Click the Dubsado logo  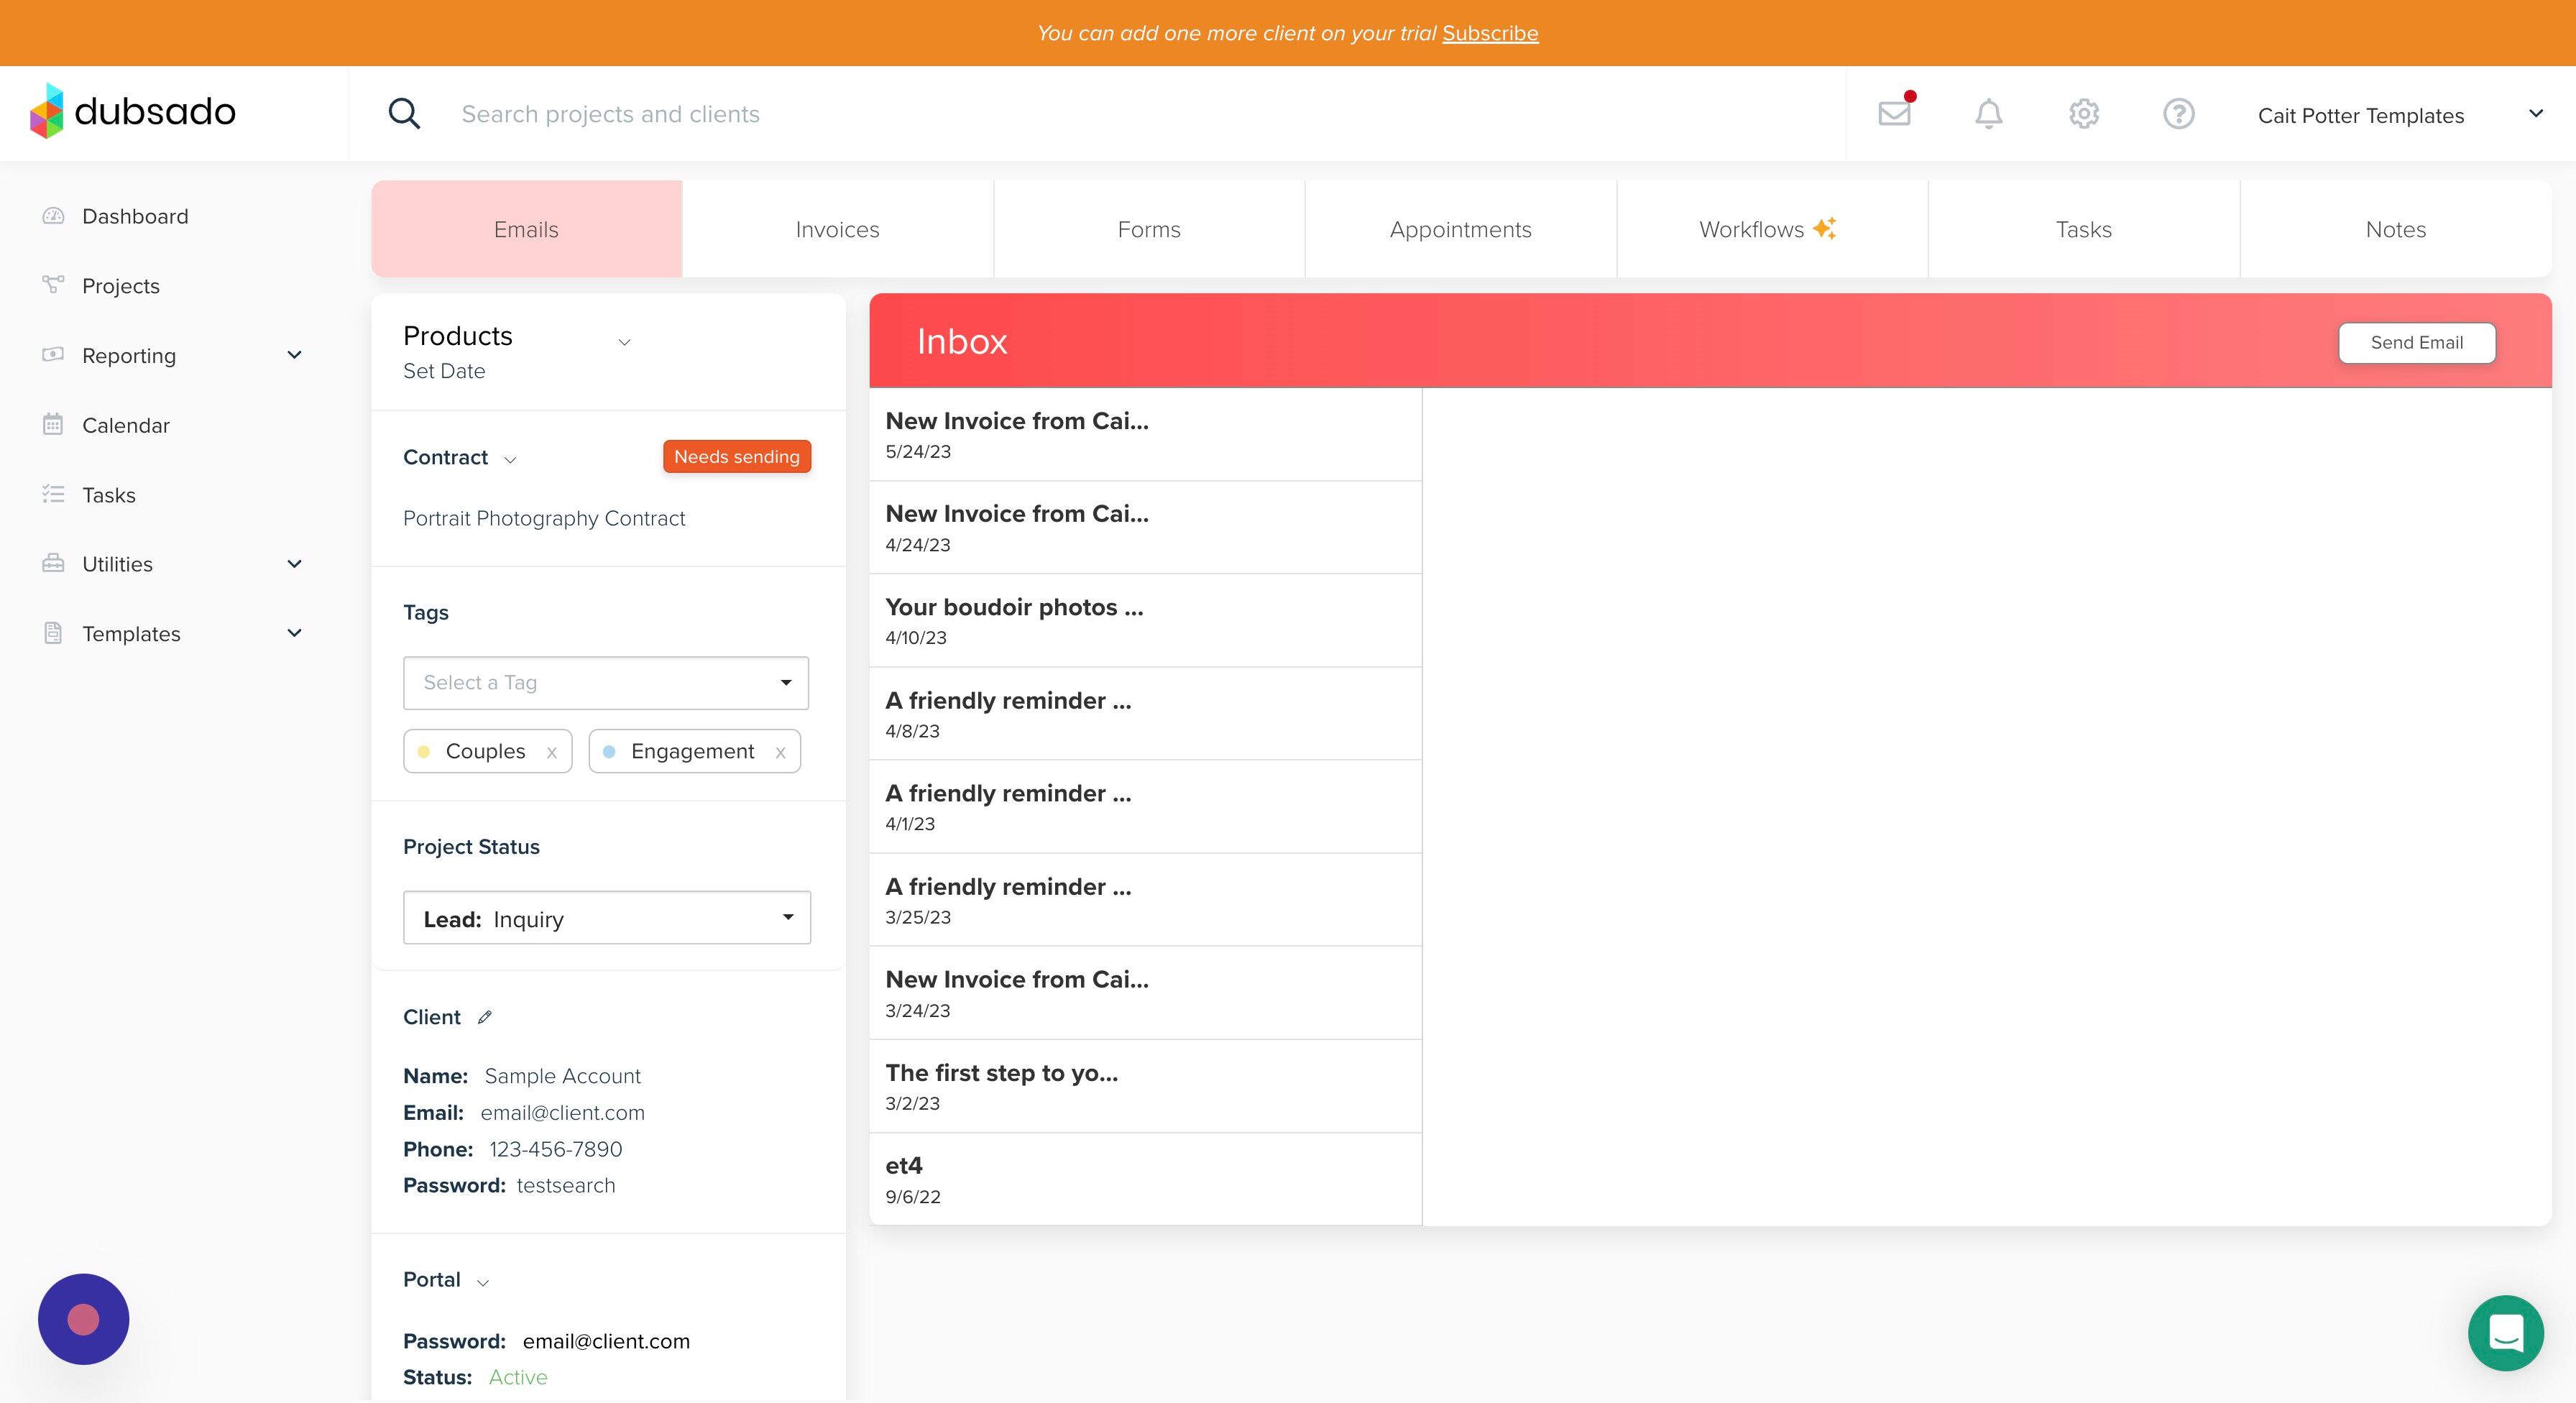point(133,111)
